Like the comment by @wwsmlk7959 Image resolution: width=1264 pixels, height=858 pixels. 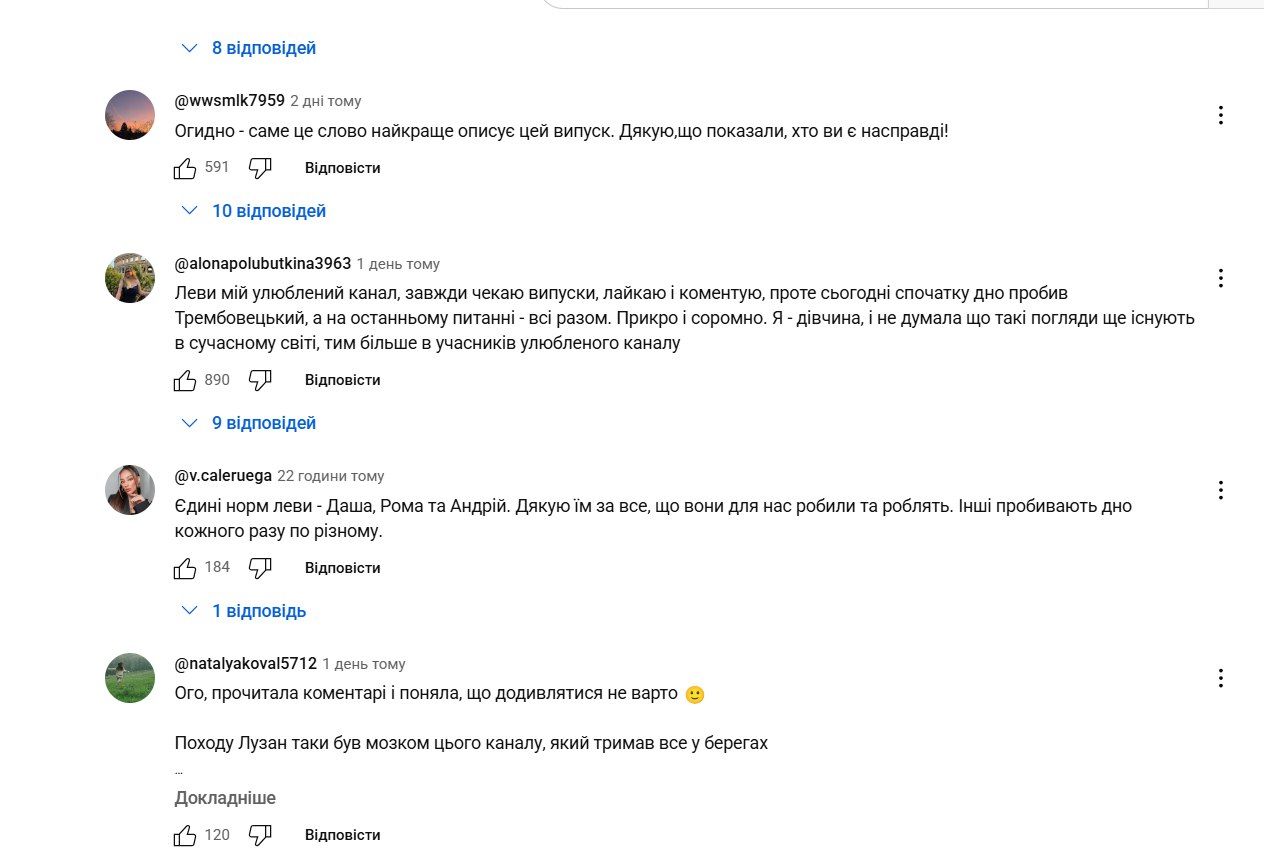(185, 168)
